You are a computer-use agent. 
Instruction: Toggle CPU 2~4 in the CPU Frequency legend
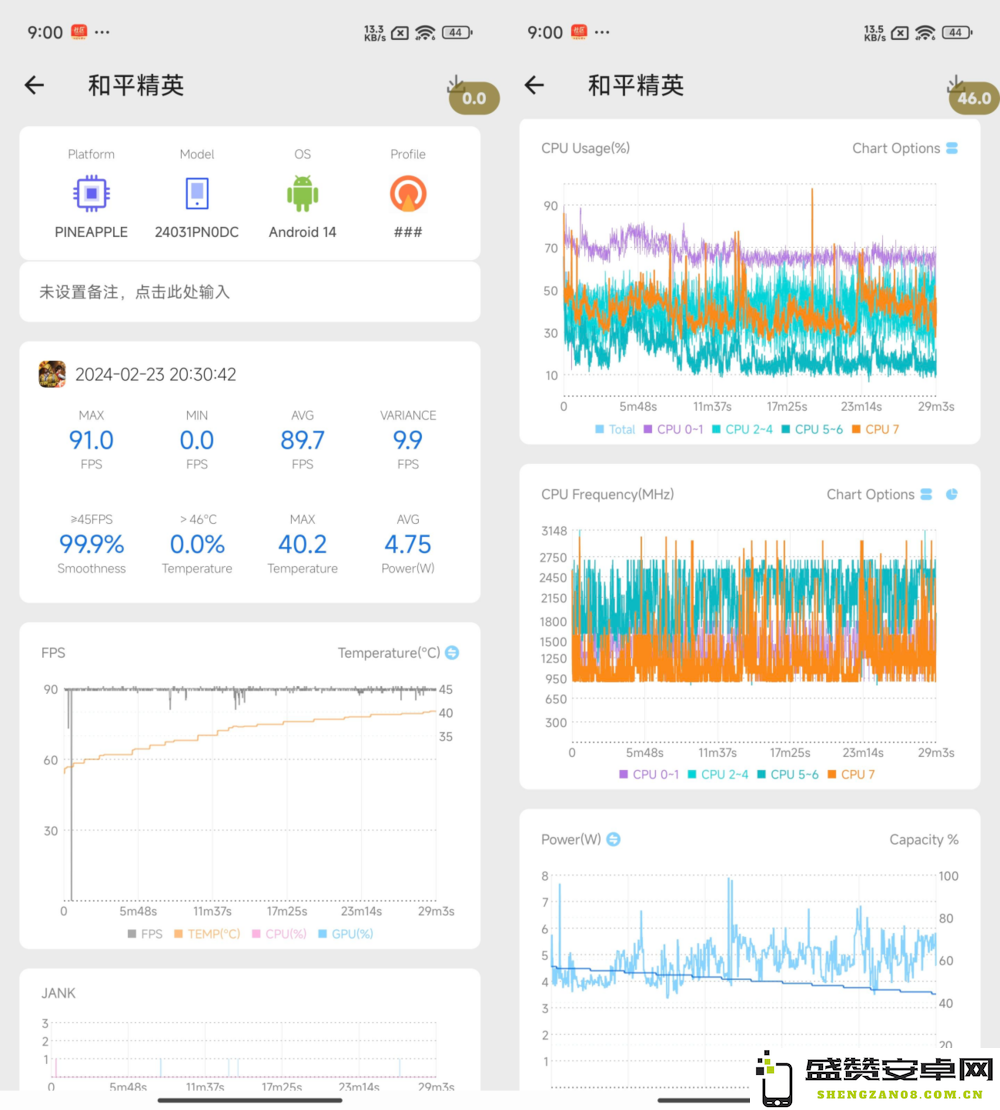coord(718,774)
